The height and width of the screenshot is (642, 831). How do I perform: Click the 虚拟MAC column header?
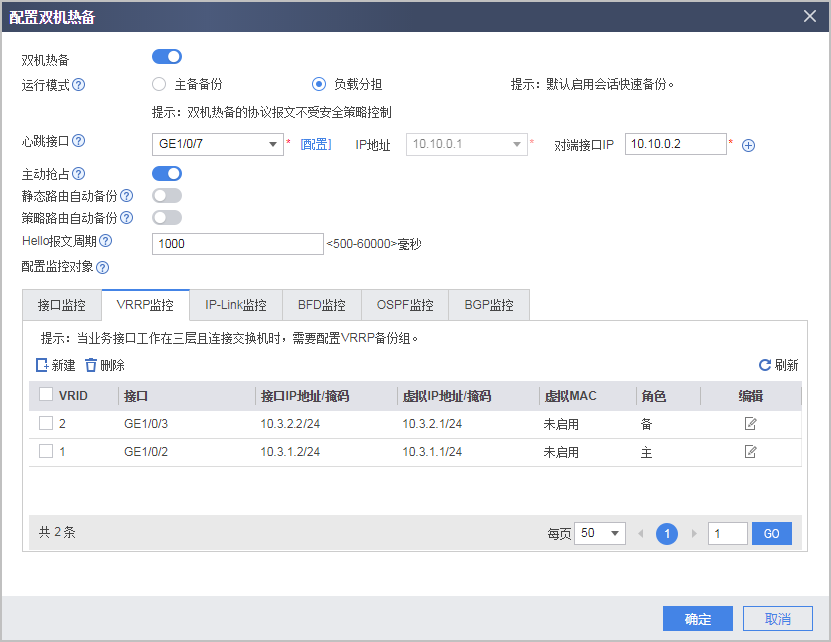570,396
